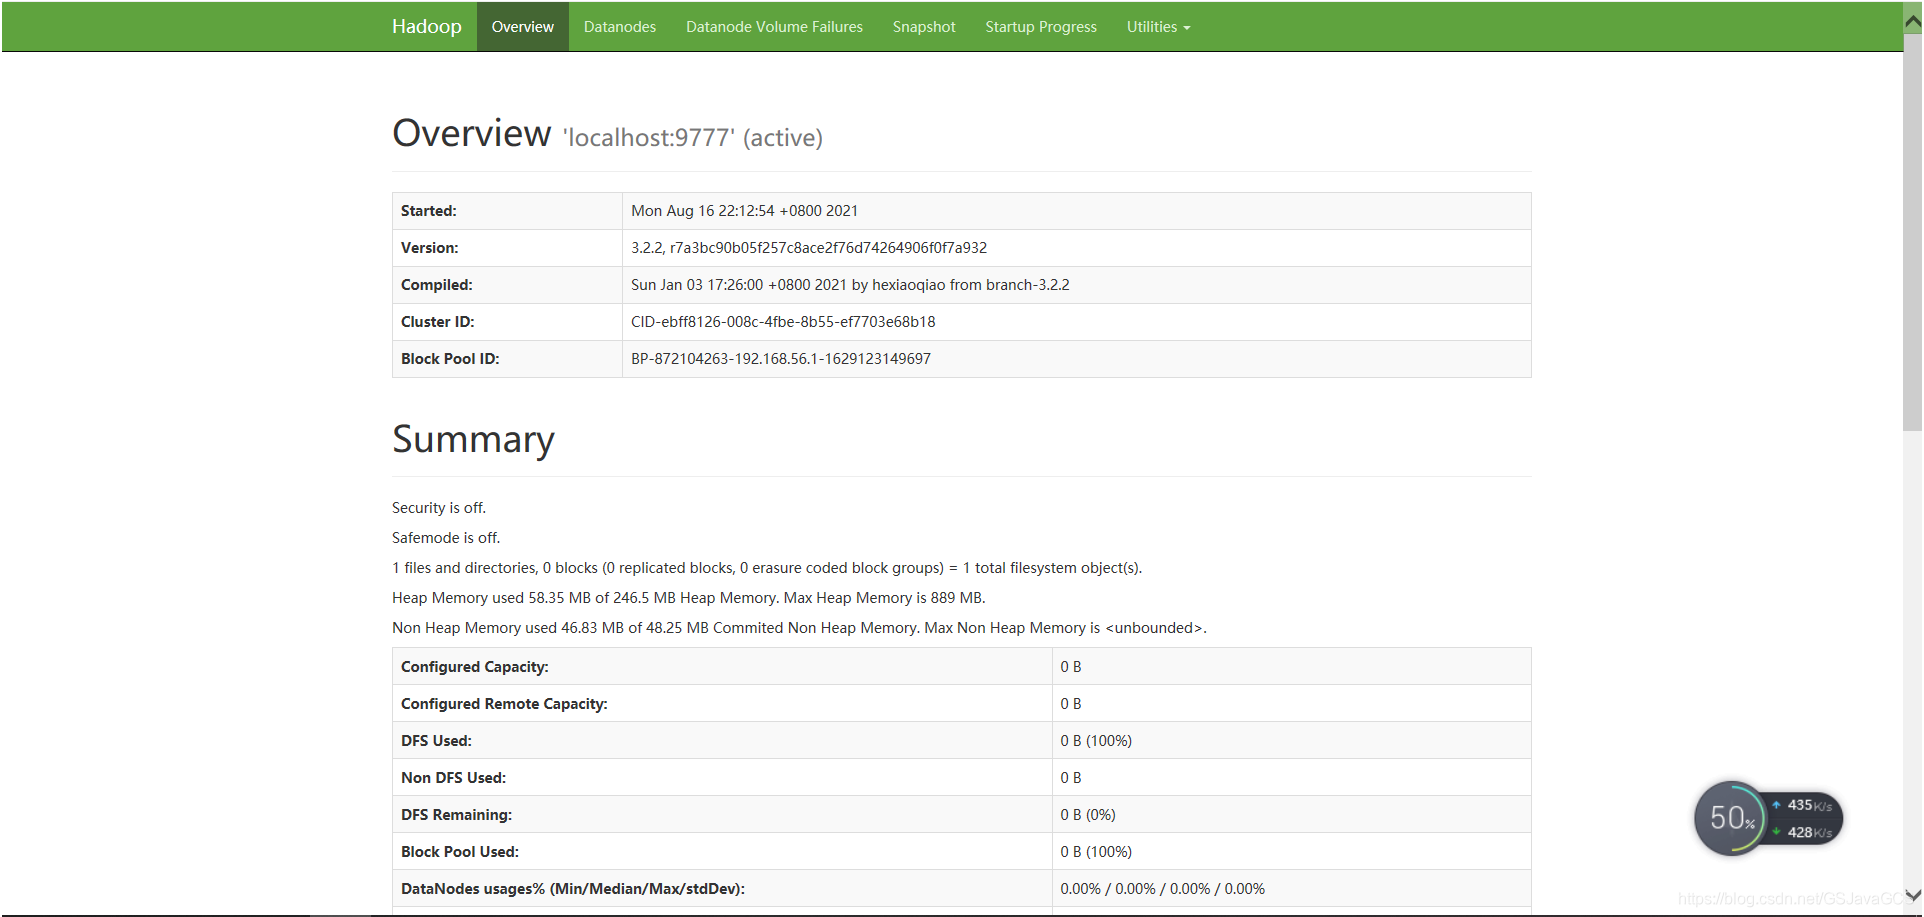Click the Block Pool ID value
1924x917 pixels.
pyautogui.click(x=781, y=359)
